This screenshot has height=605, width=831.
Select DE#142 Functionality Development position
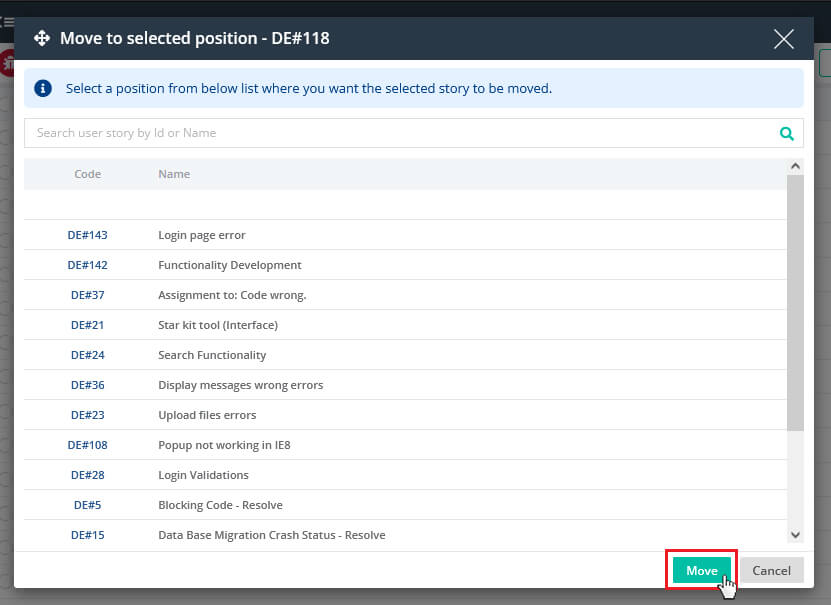[405, 265]
